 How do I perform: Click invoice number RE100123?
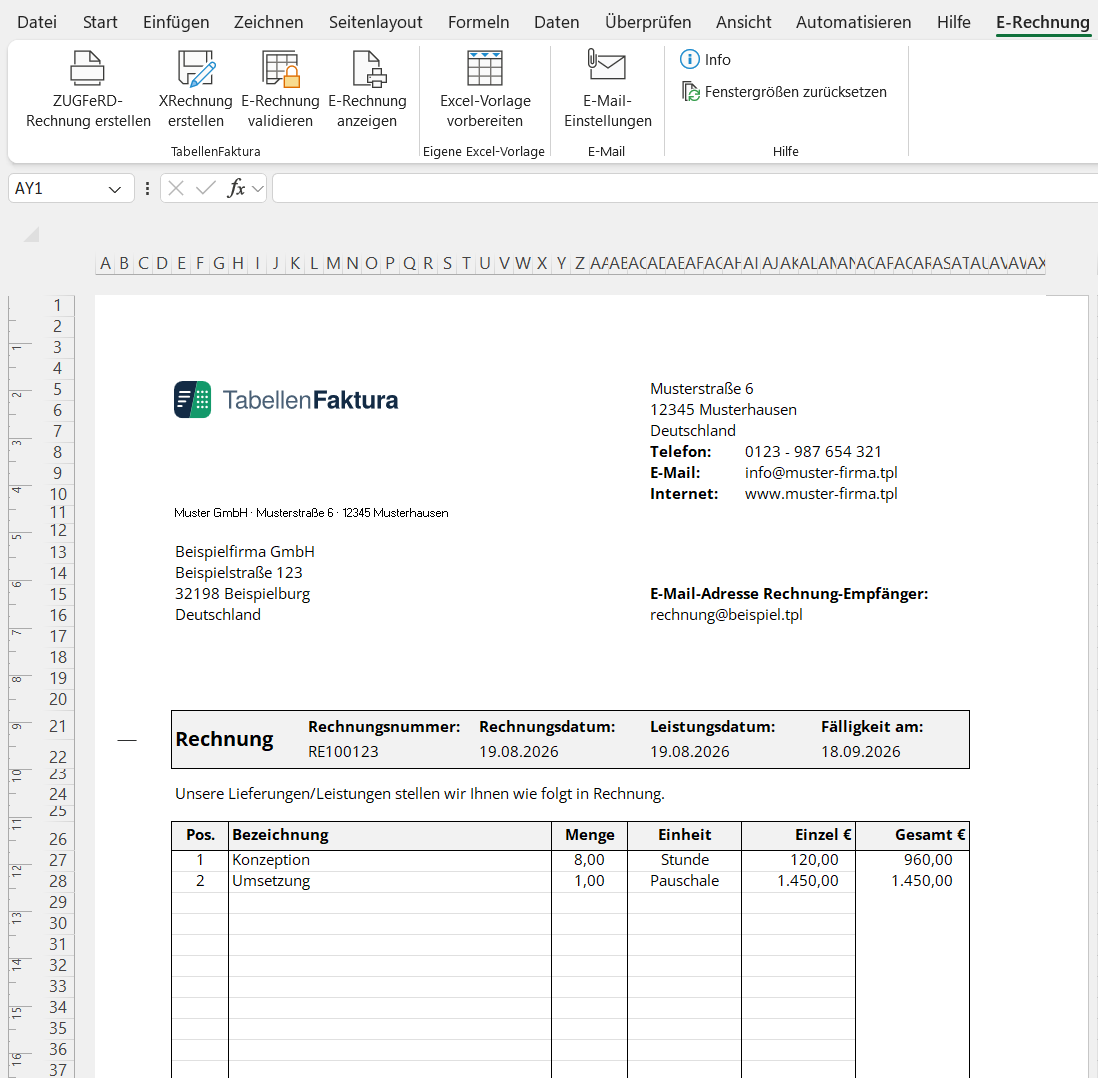[343, 752]
